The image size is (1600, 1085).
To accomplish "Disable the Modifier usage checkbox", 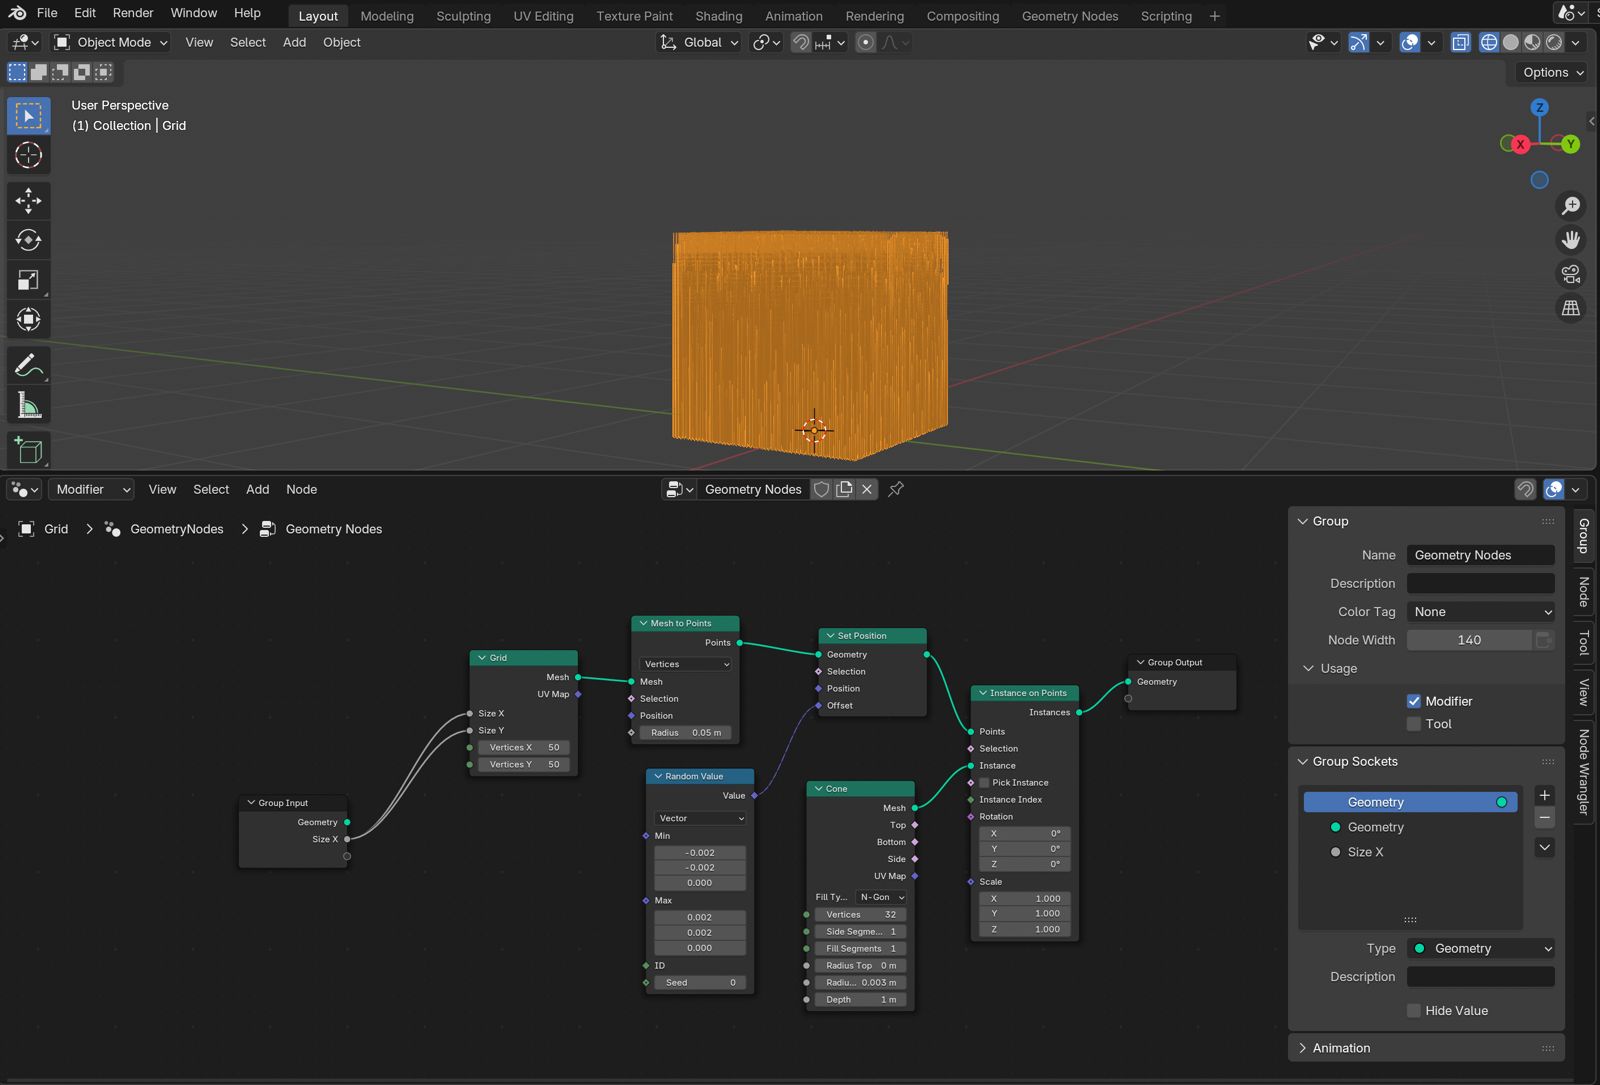I will pos(1414,701).
